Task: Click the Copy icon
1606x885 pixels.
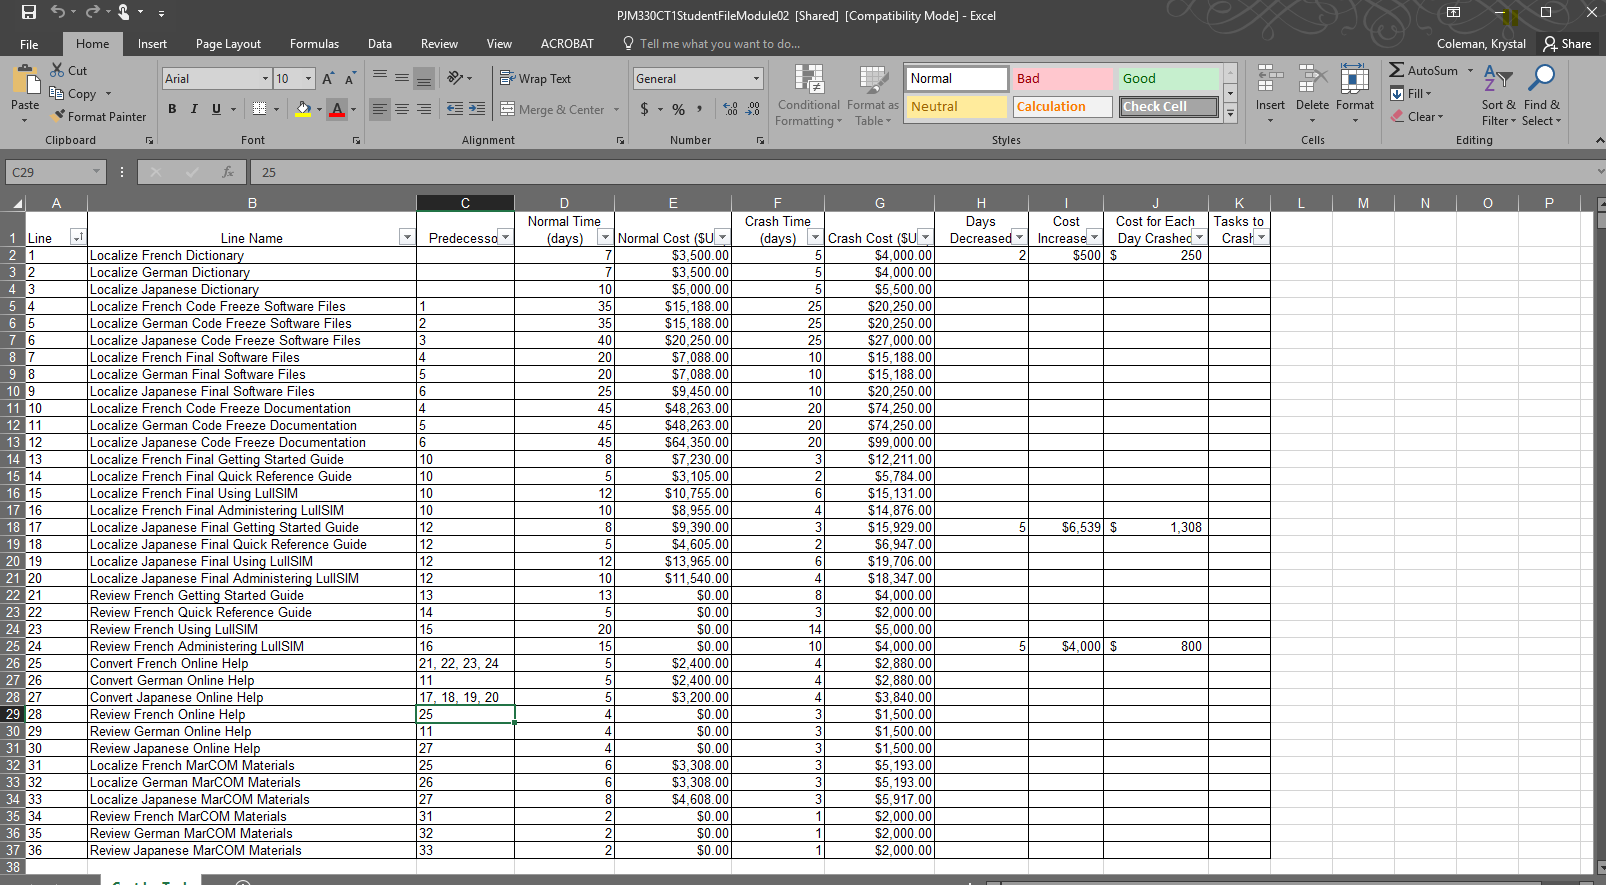Action: pos(57,93)
